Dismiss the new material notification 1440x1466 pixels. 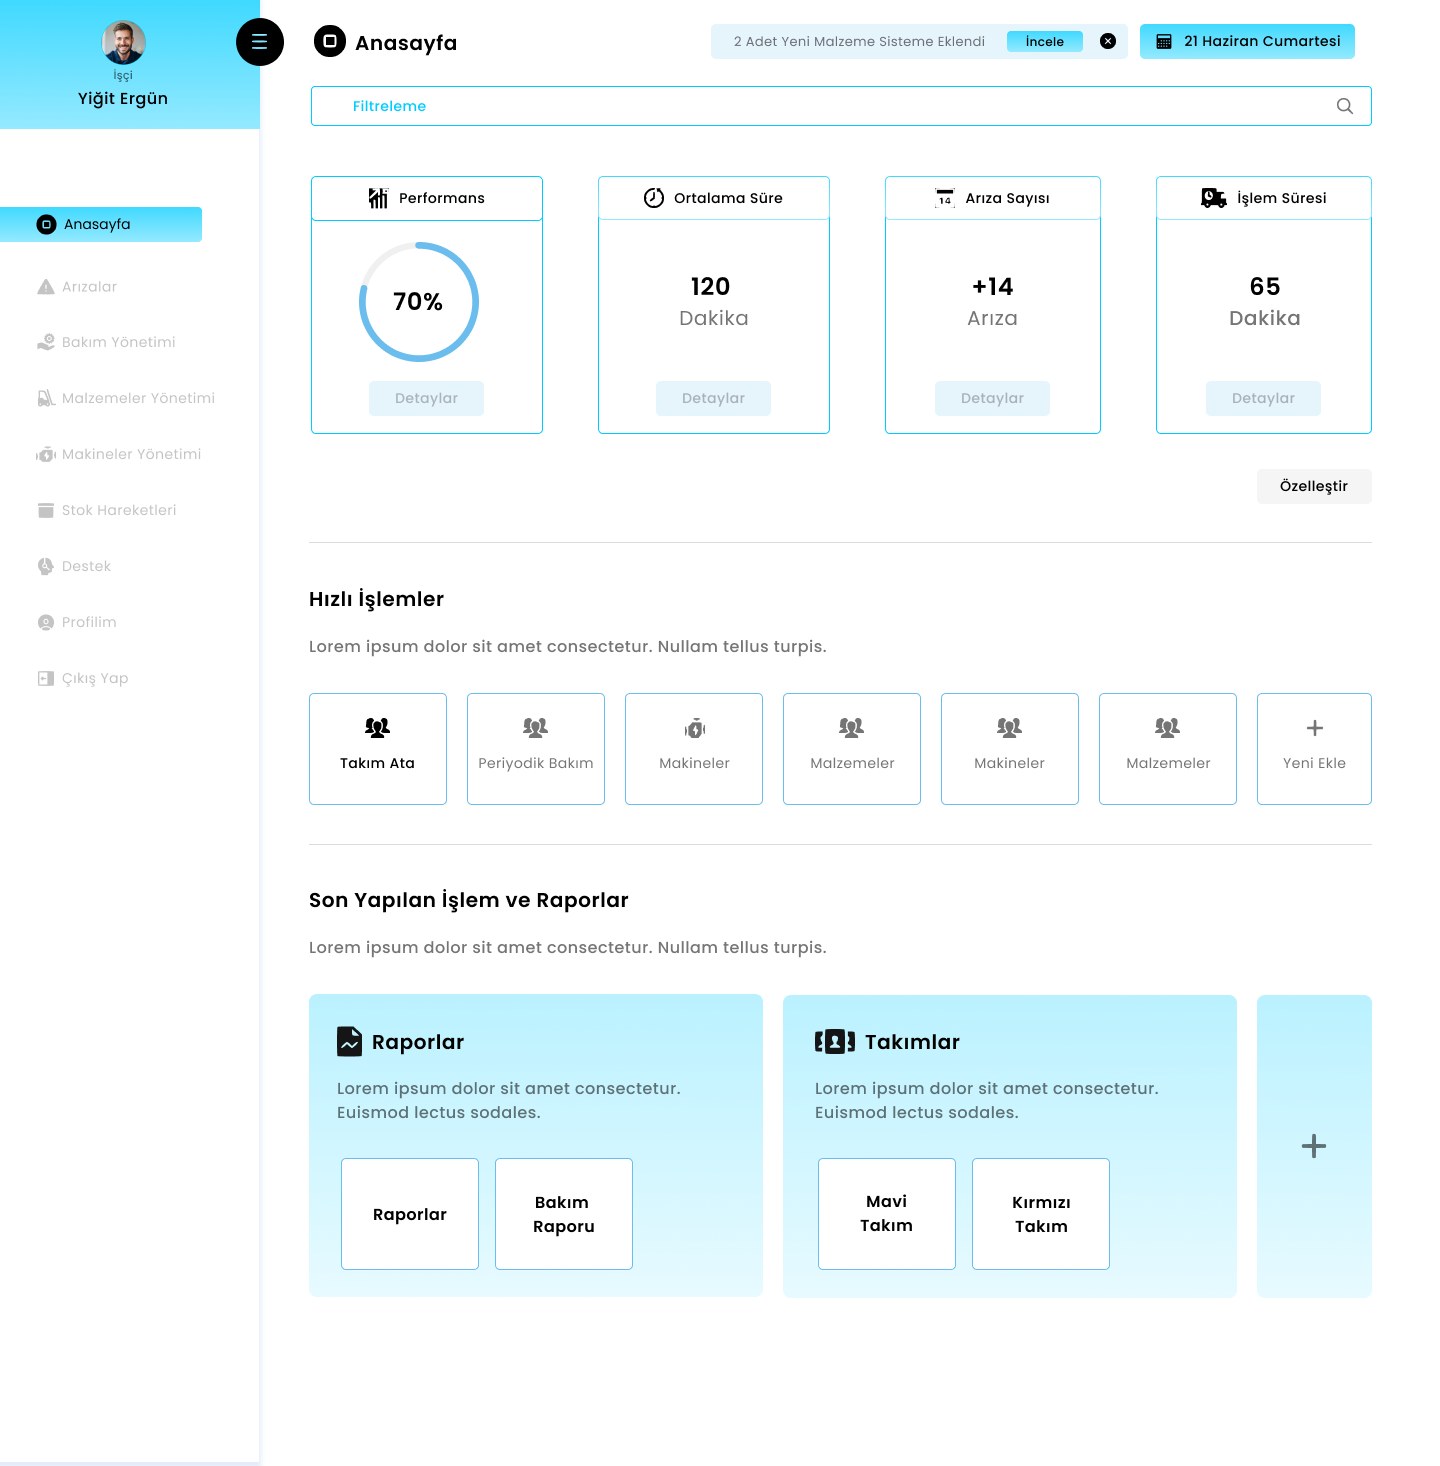1108,41
